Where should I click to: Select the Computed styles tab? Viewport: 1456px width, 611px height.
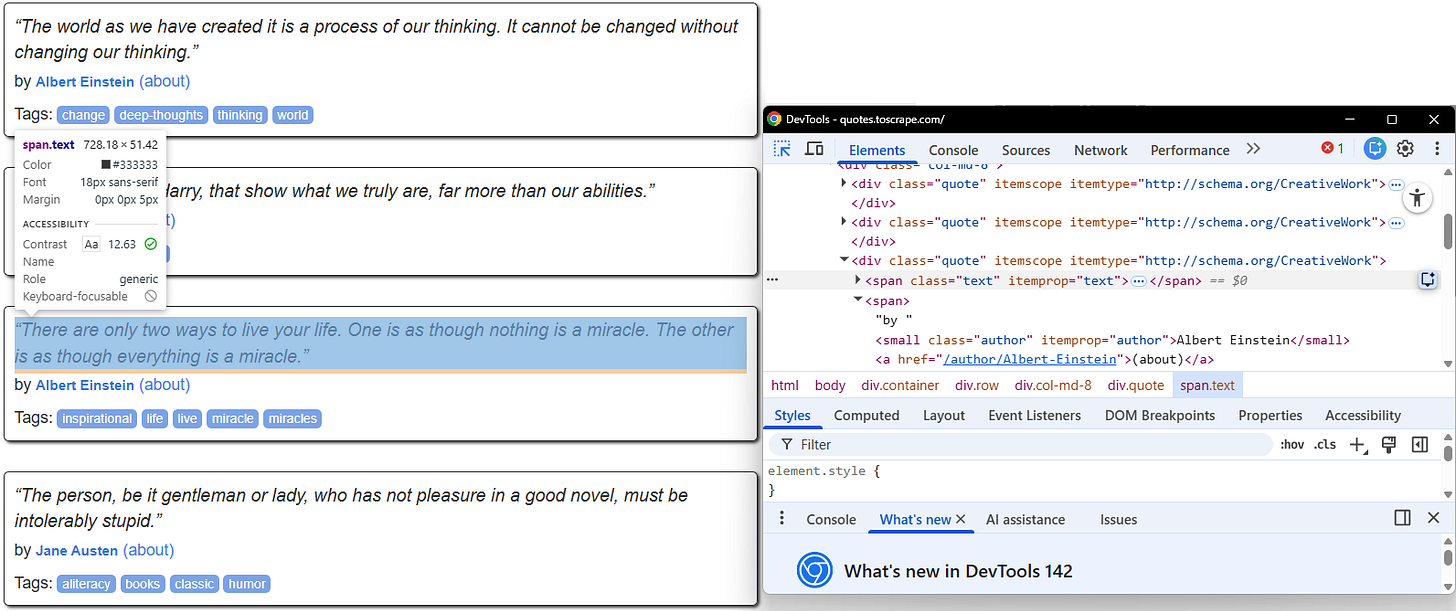[x=867, y=415]
